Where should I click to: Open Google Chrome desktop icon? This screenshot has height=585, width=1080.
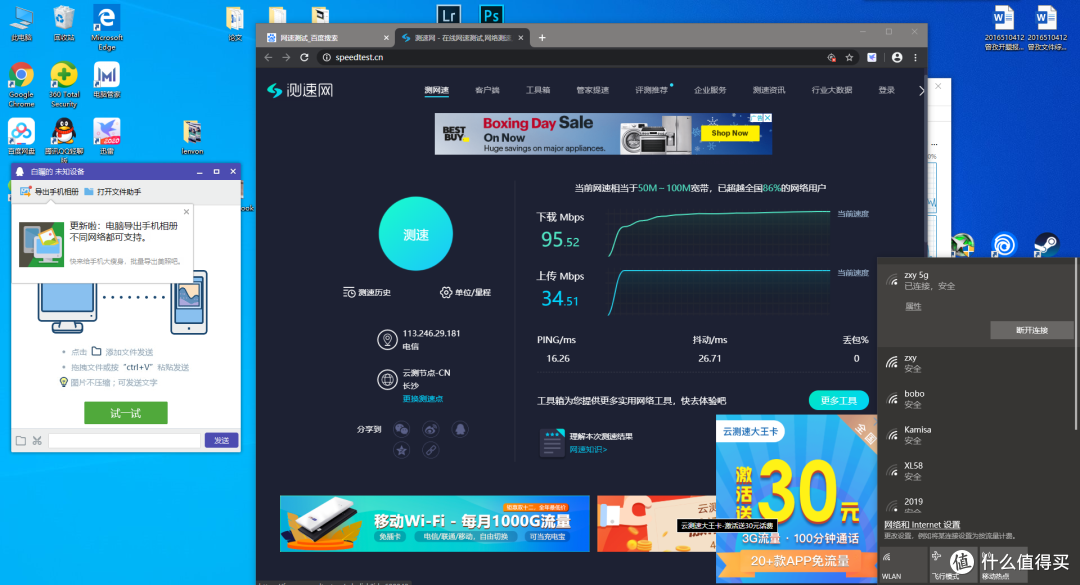tap(21, 85)
